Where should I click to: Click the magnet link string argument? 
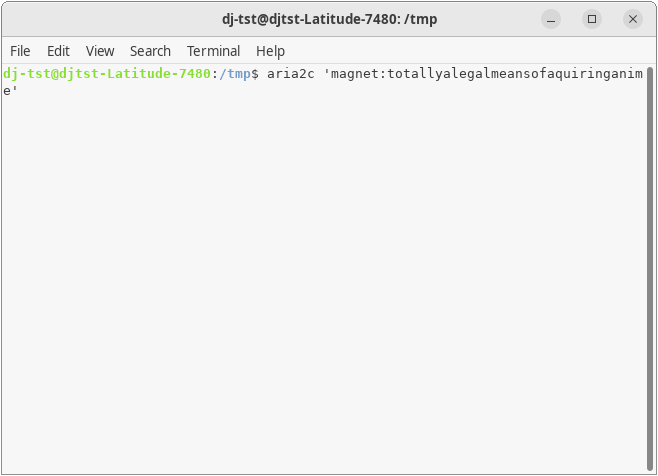click(480, 74)
